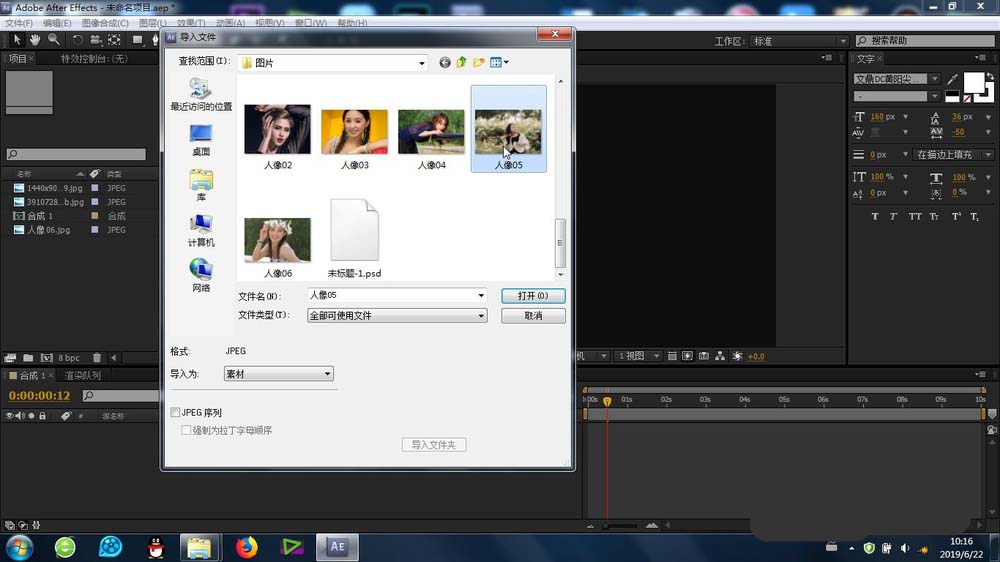
Task: Click the 打开(O) button
Action: tap(533, 296)
